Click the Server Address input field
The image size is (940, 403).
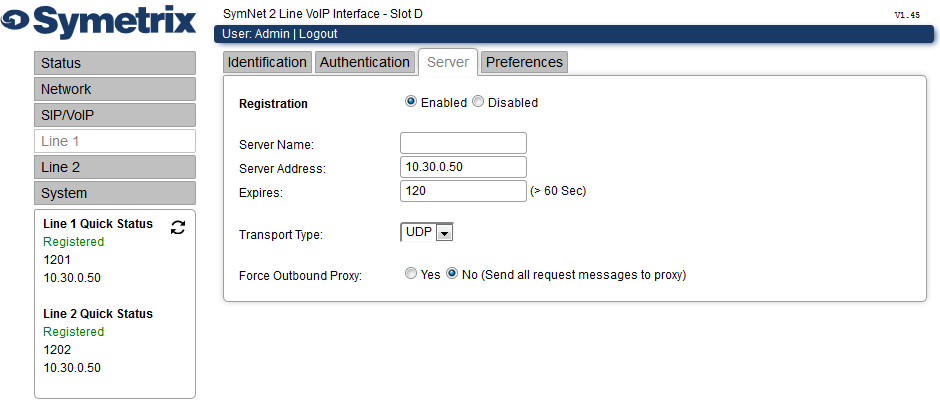click(463, 167)
